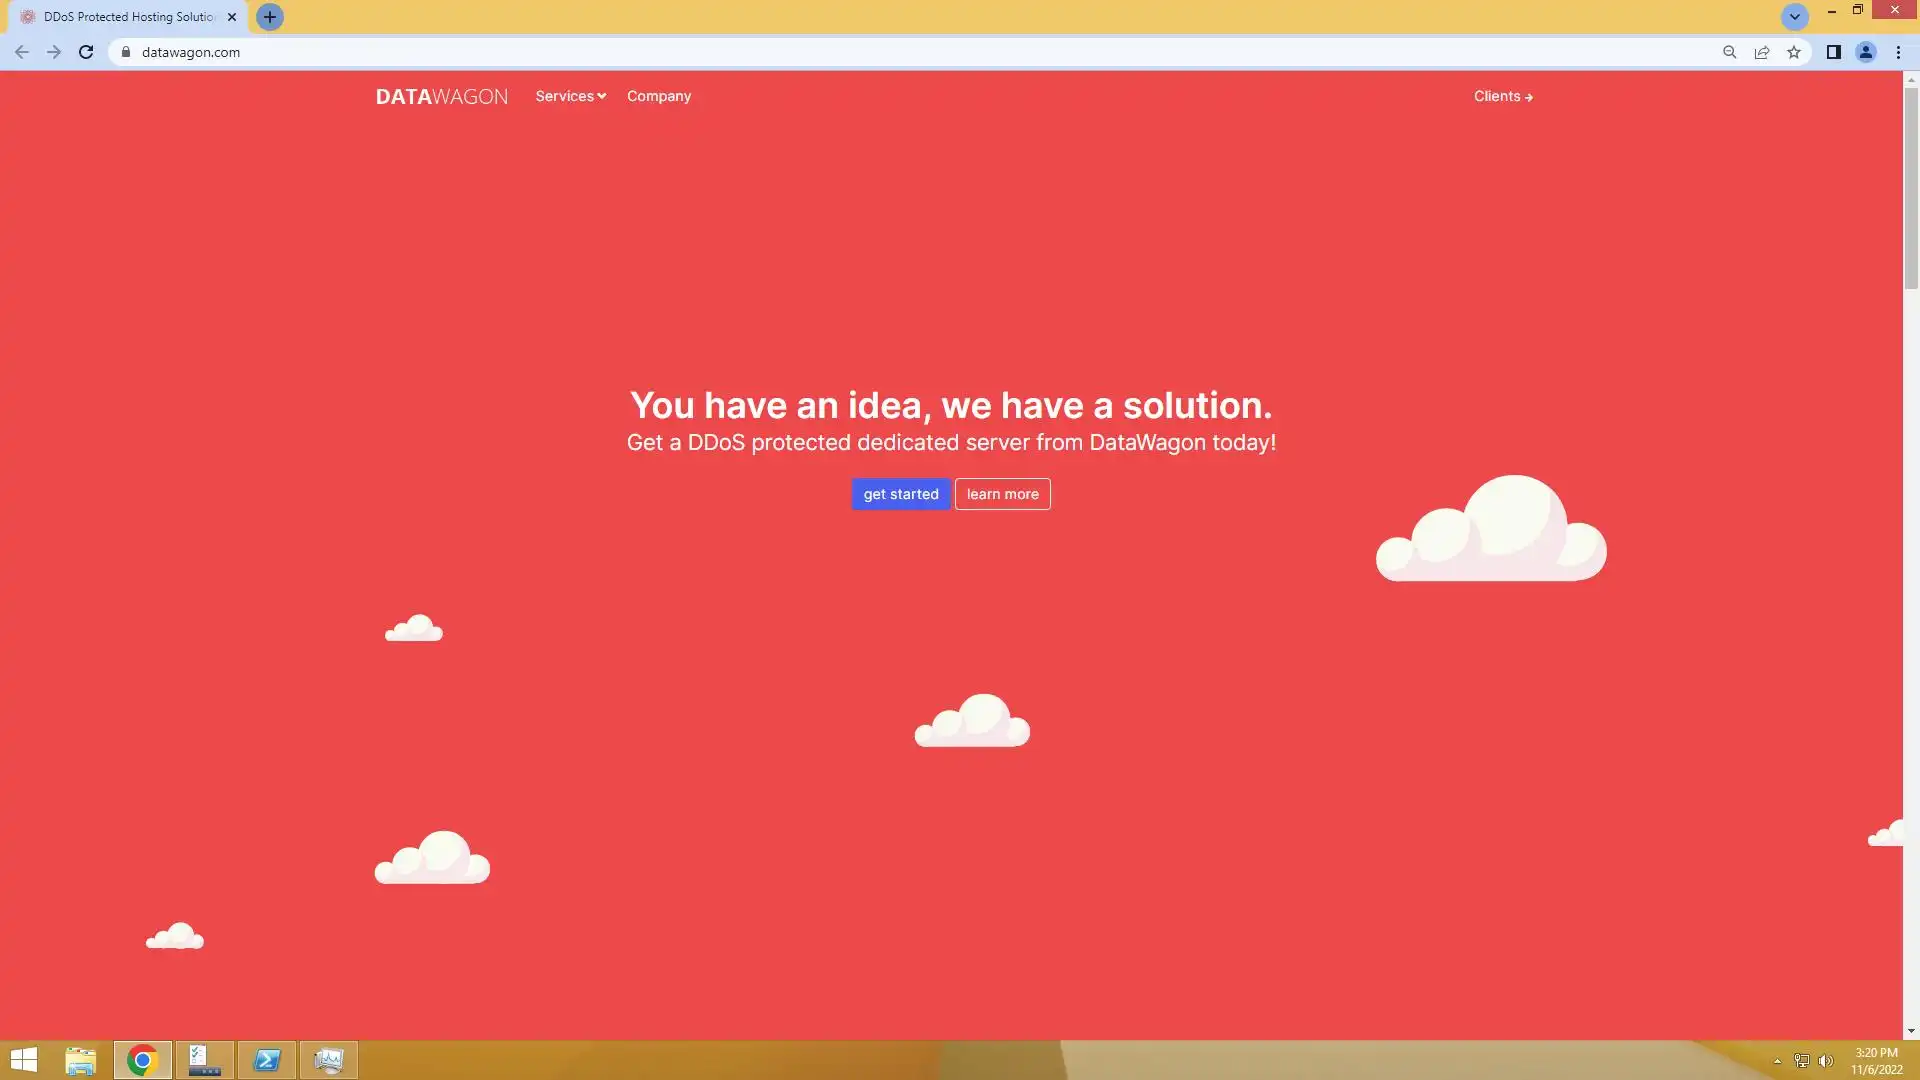Open PowerShell from the taskbar
1920x1080 pixels.
[267, 1060]
